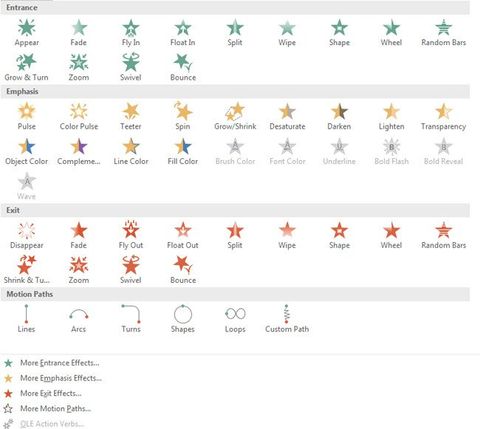This screenshot has width=480, height=429.
Task: Apply the Pulse emphasis effect
Action: point(27,117)
